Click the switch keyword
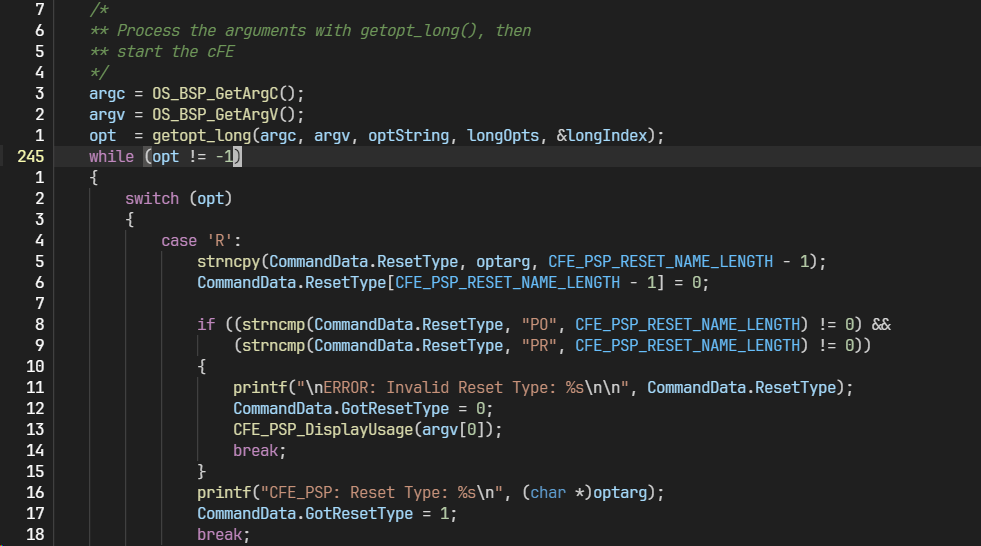 [152, 199]
